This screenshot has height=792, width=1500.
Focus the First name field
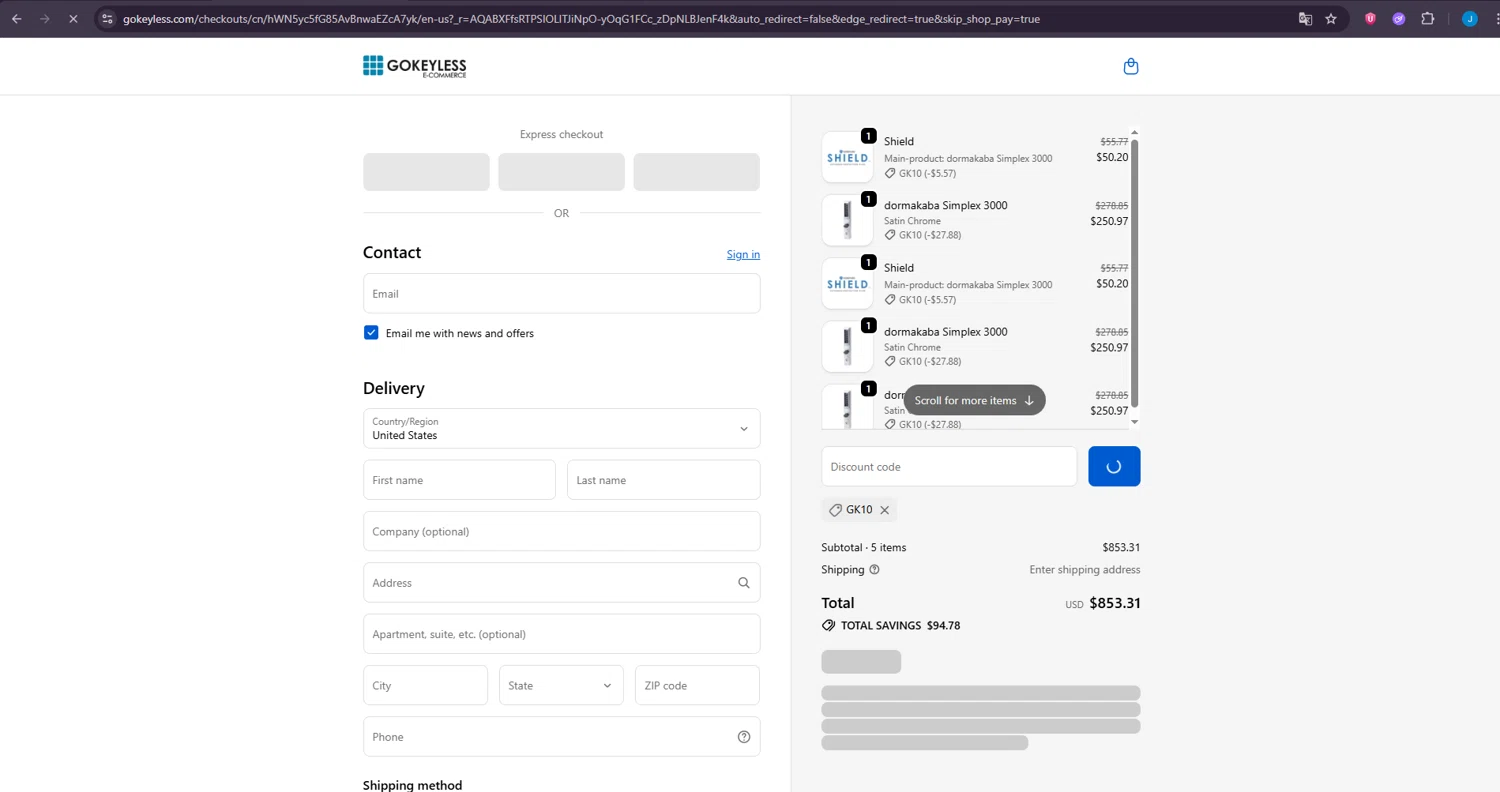tap(459, 480)
